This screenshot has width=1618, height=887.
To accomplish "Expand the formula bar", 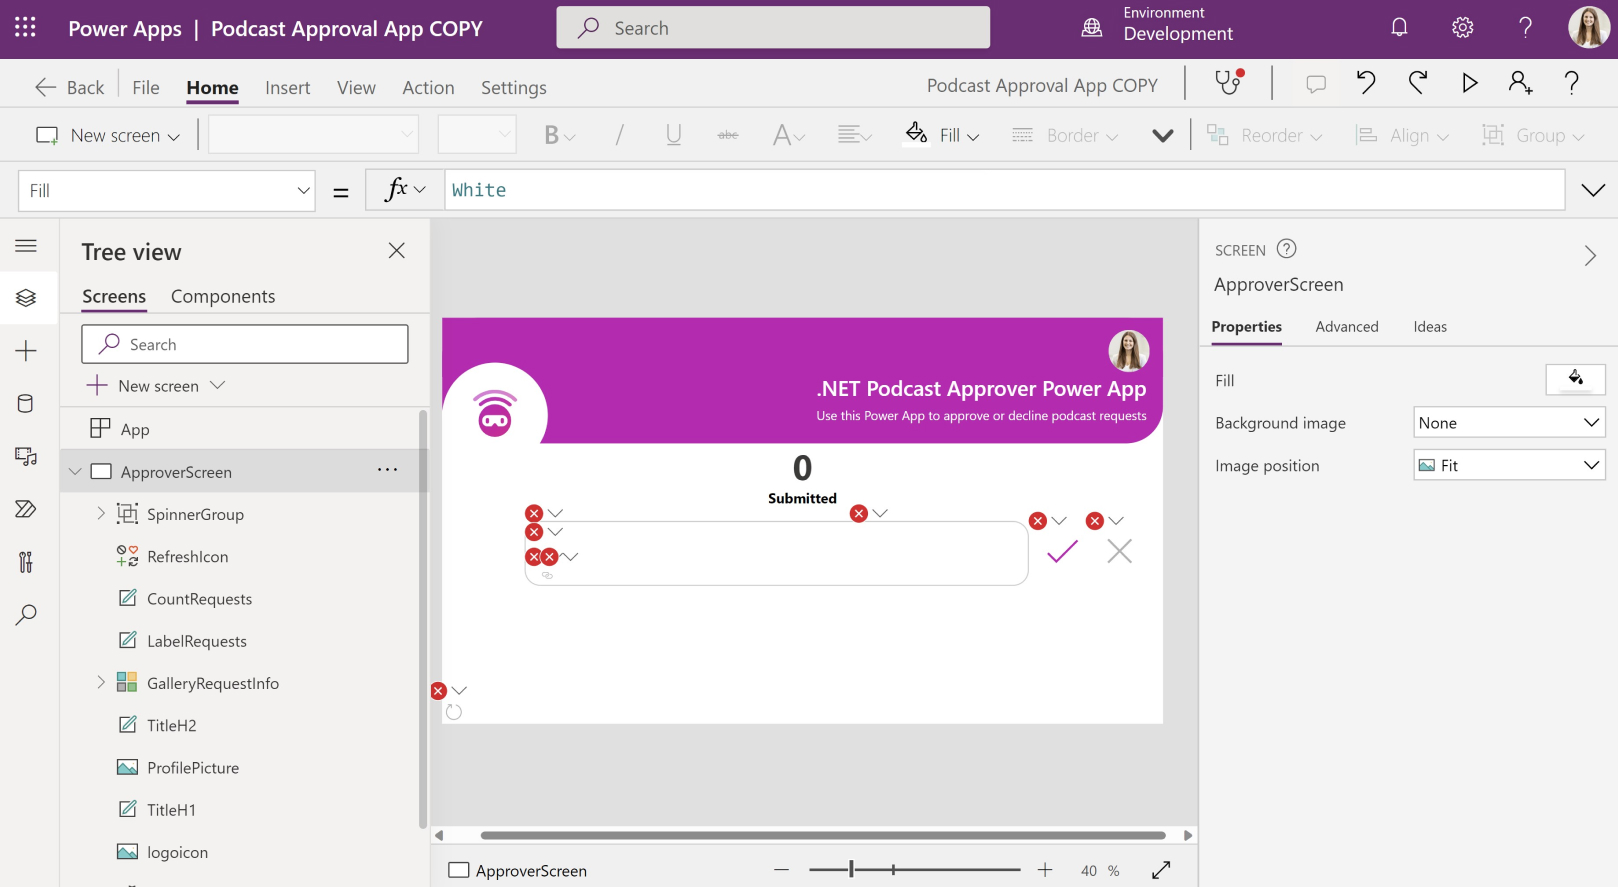I will tap(1593, 190).
